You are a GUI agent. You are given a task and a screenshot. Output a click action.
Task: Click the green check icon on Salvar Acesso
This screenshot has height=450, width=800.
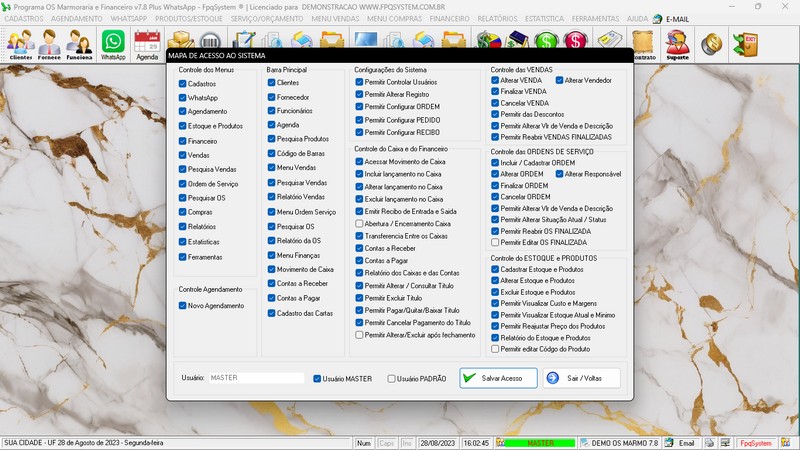point(469,378)
